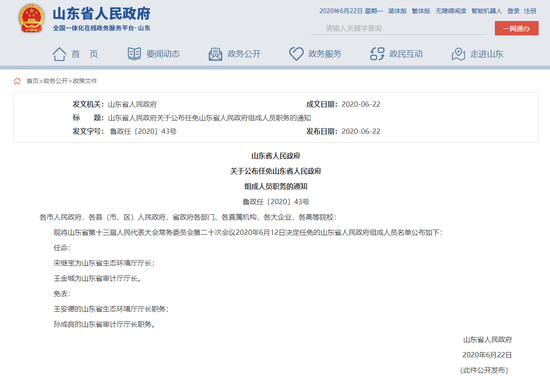The width and height of the screenshot is (550, 380).
Task: Click the 首页 breadcrumb link
Action: (33, 81)
